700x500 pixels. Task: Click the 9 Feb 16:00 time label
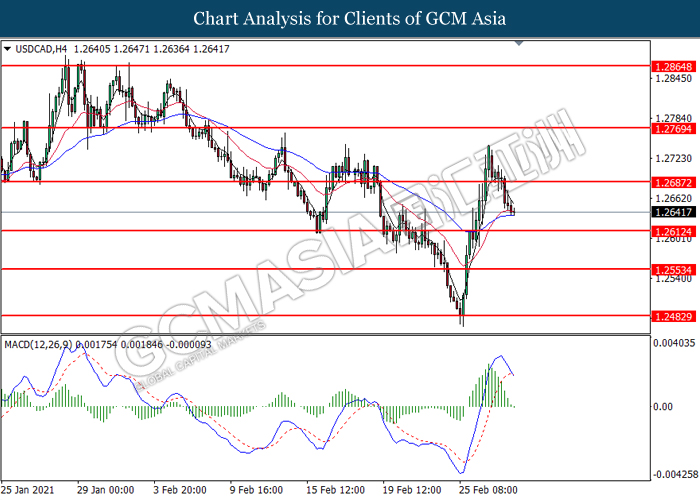[256, 490]
